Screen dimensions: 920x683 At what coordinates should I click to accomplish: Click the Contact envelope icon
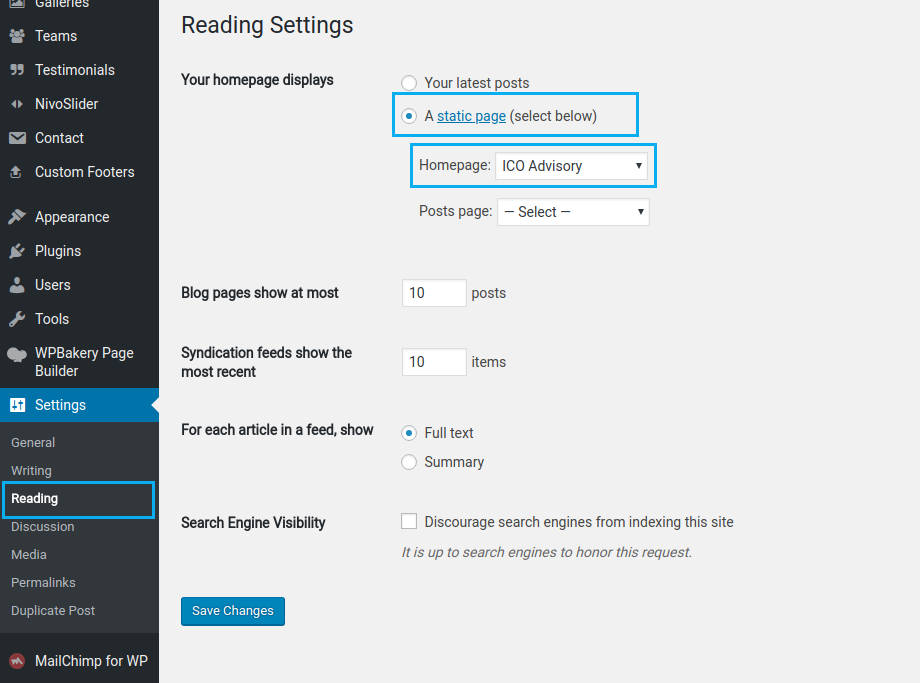17,138
